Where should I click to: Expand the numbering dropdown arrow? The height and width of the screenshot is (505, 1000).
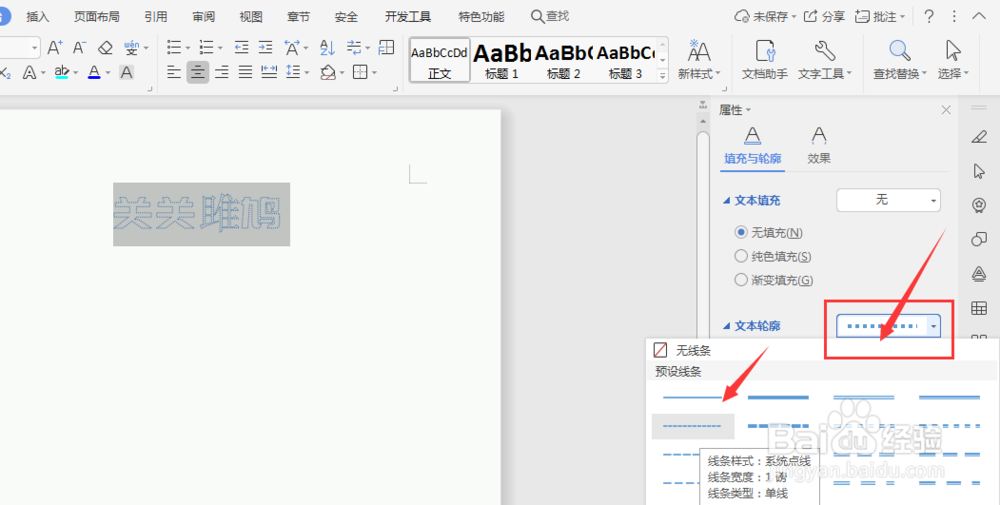(x=220, y=48)
